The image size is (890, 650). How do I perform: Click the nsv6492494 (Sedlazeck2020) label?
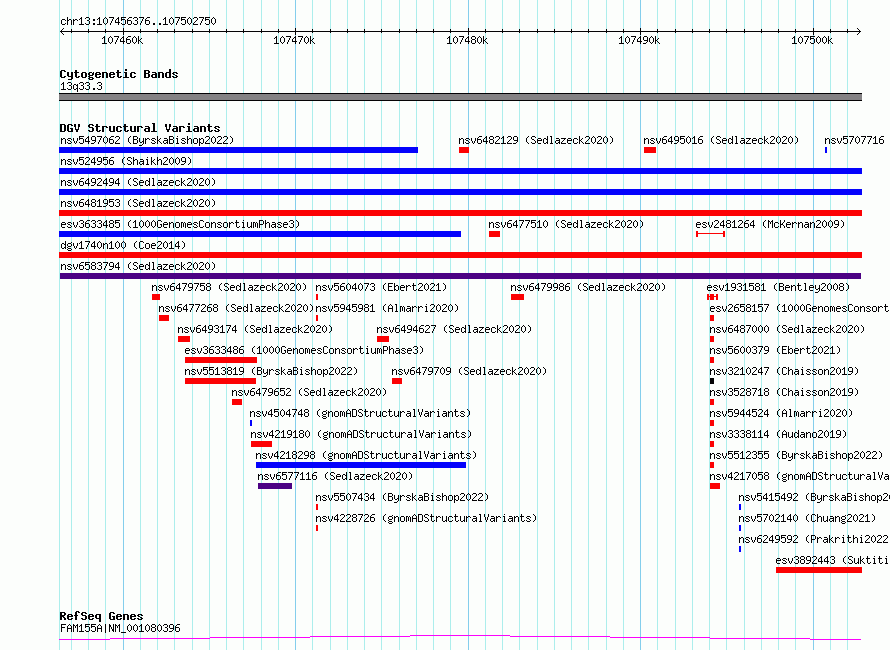138,182
